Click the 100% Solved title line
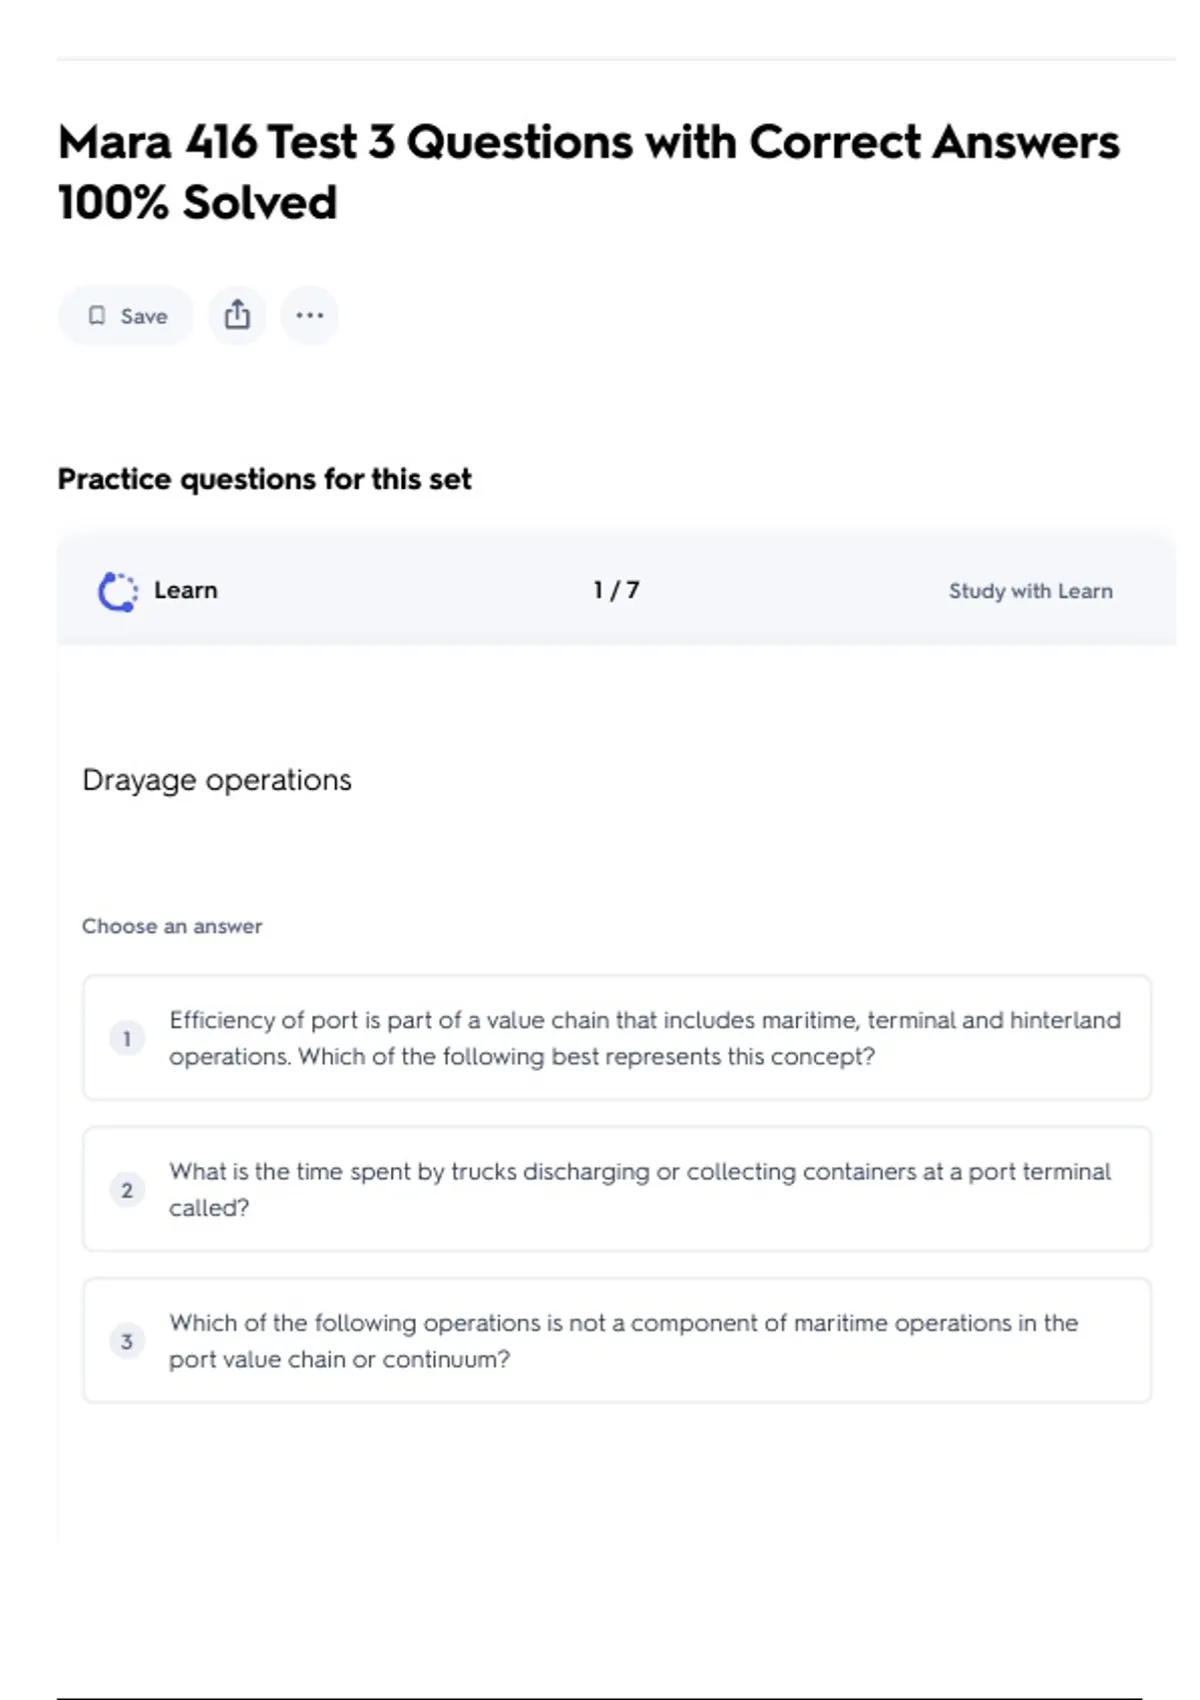Image resolution: width=1200 pixels, height=1700 pixels. click(x=197, y=202)
